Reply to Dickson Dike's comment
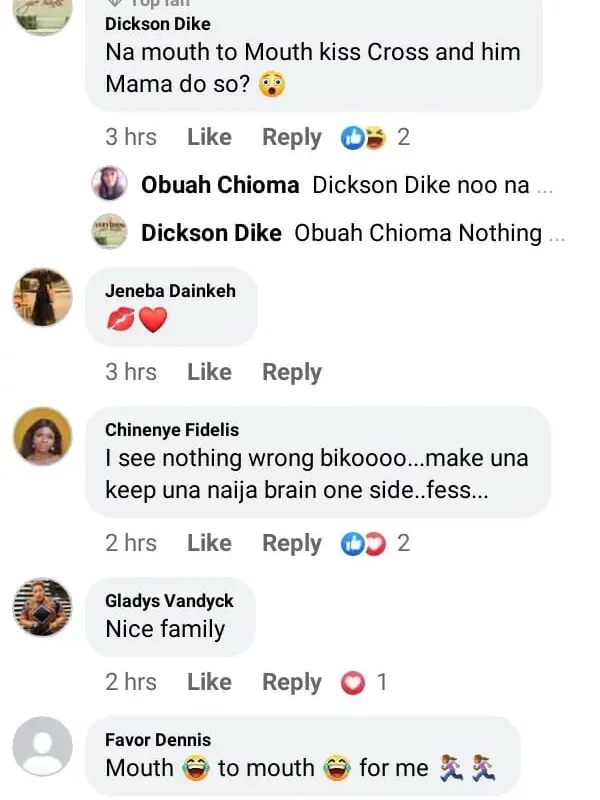600x800 pixels. [291, 138]
